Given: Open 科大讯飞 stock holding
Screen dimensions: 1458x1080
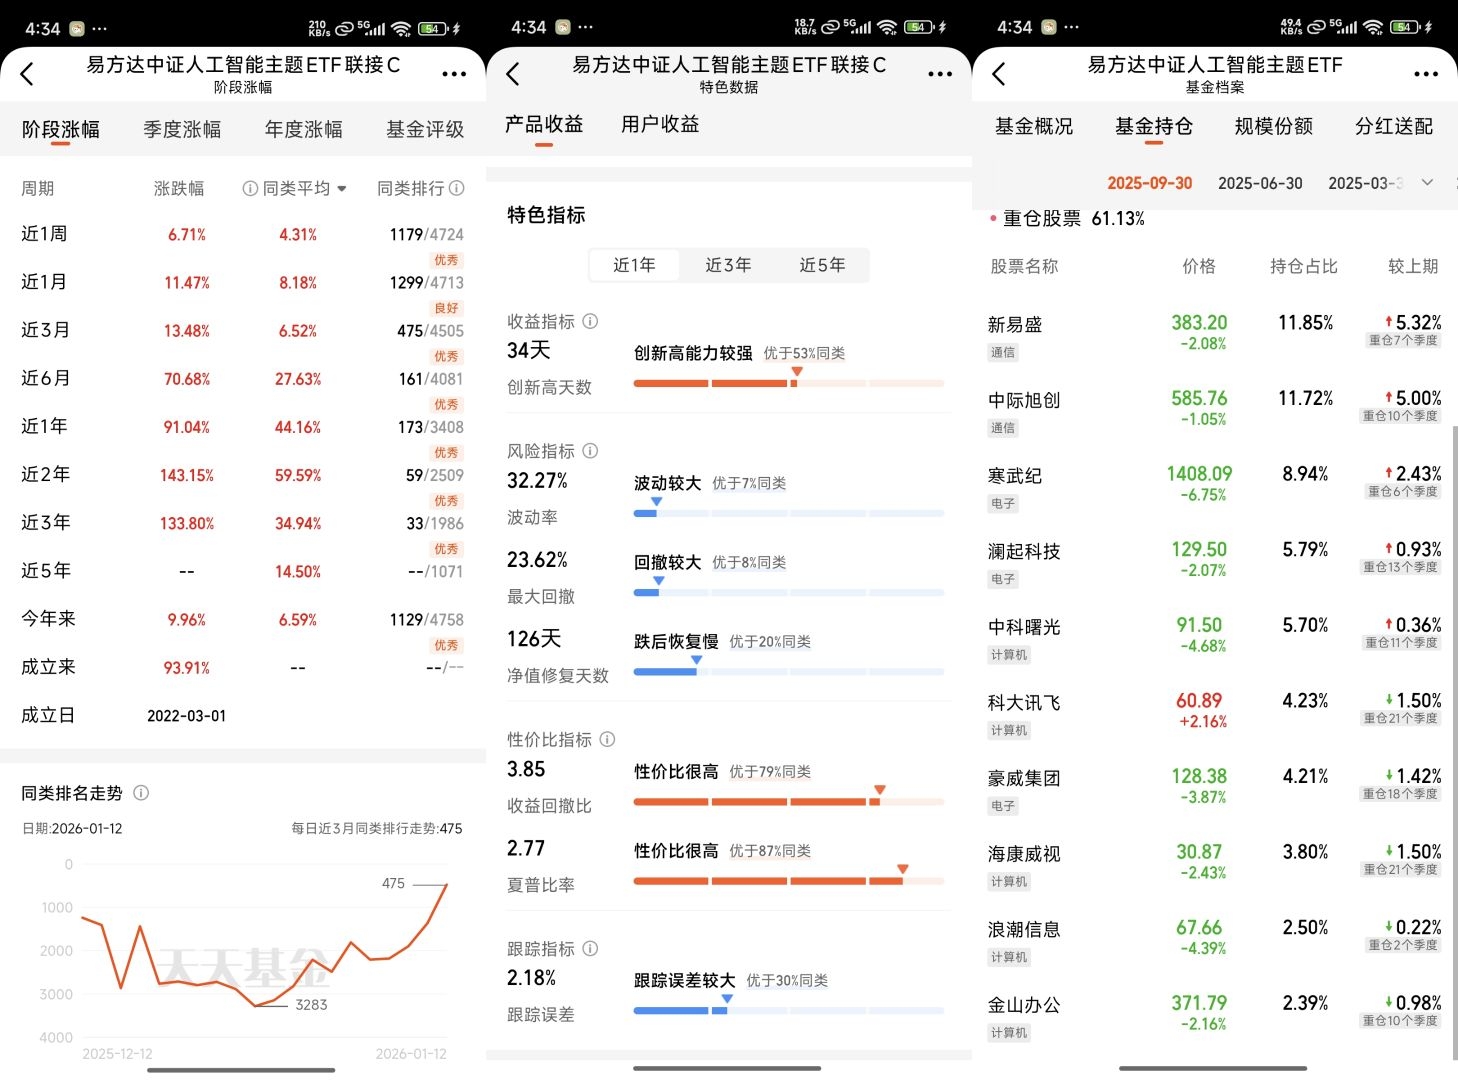Looking at the screenshot, I should point(1214,713).
